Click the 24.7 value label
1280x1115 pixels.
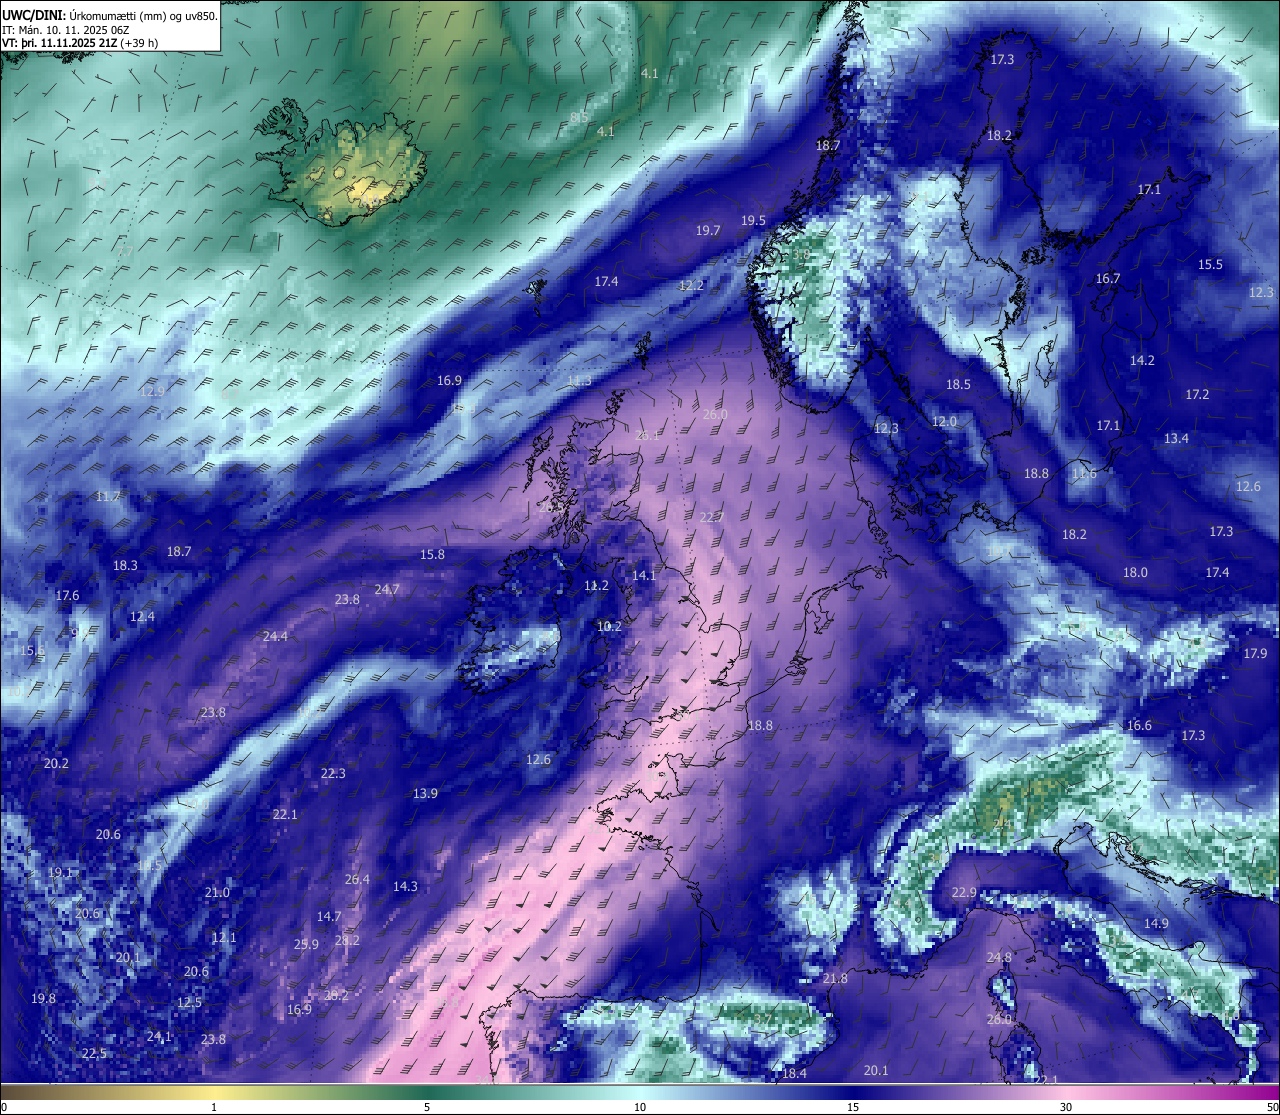[x=387, y=589]
